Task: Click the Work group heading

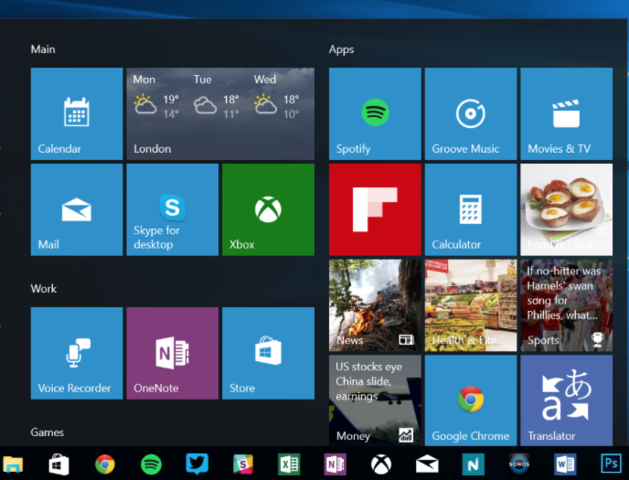Action: point(44,289)
